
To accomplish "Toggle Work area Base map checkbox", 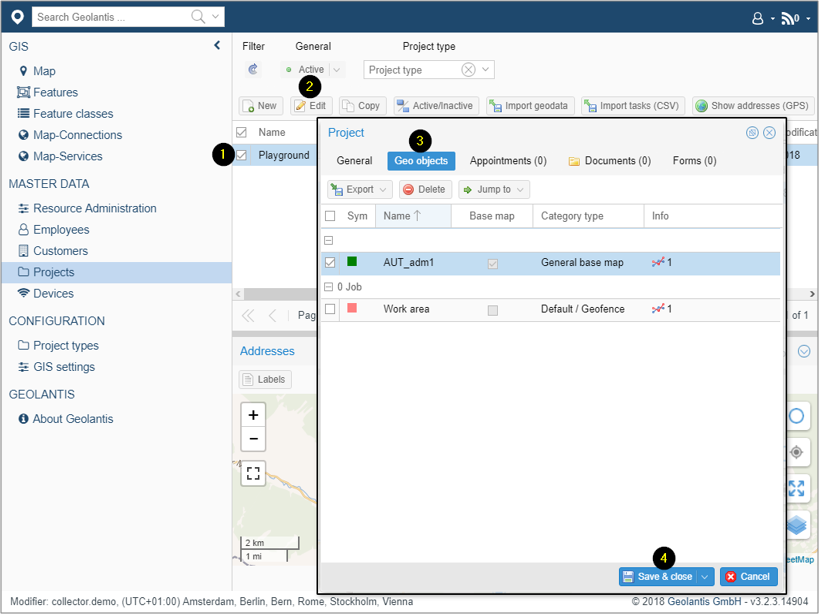I will click(493, 310).
